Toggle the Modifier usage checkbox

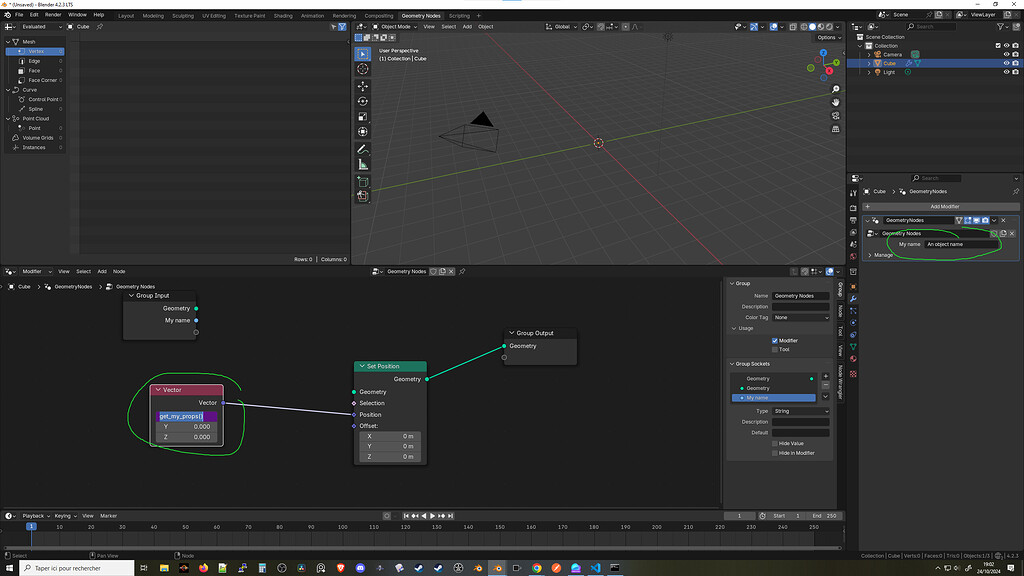[775, 341]
